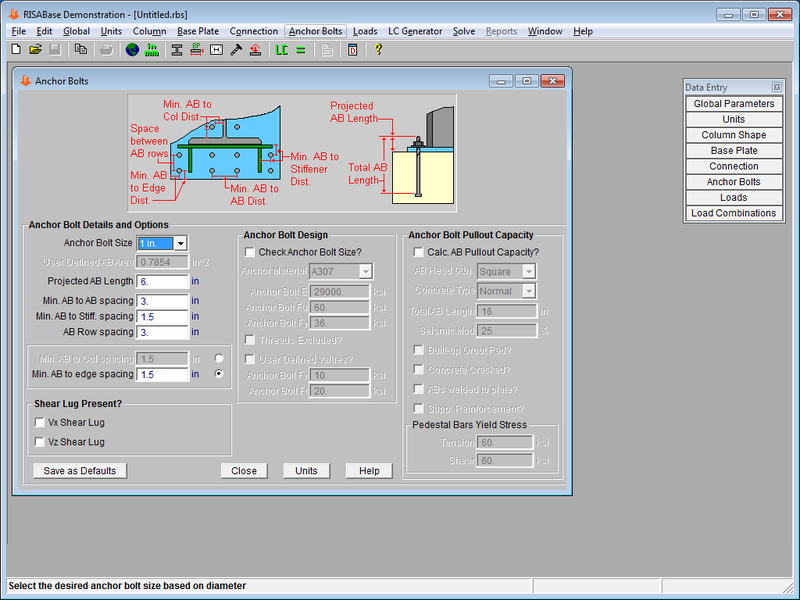This screenshot has height=600, width=800.
Task: Click the green equals Solve icon
Action: 301,49
